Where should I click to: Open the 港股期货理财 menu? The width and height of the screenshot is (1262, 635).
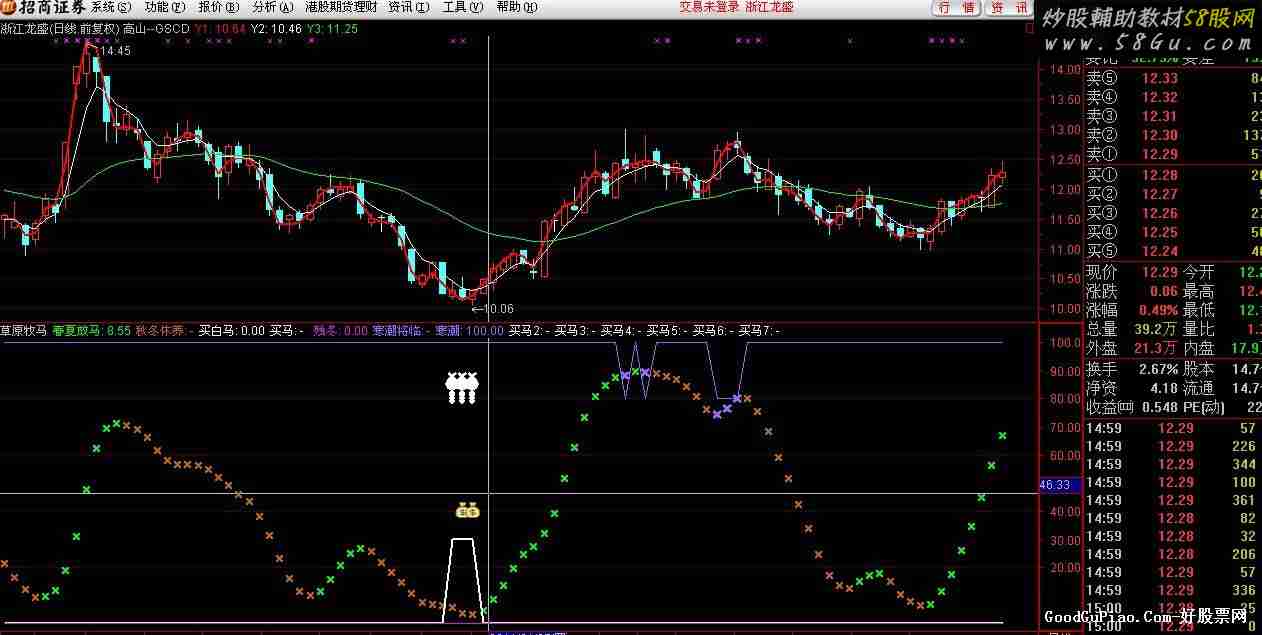[x=341, y=7]
